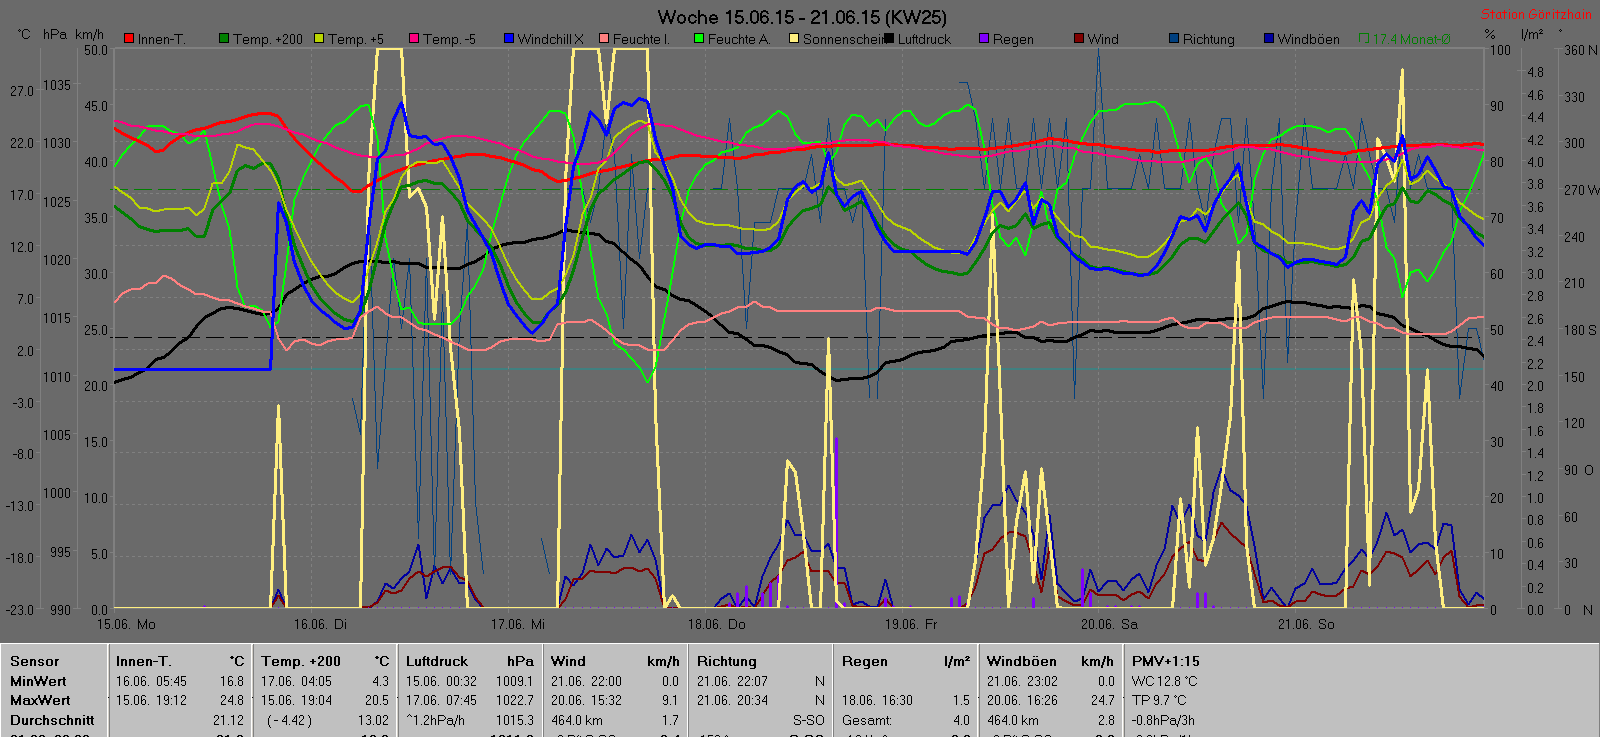Click the pale yellow Sonnenschein legend square

pyautogui.click(x=794, y=39)
